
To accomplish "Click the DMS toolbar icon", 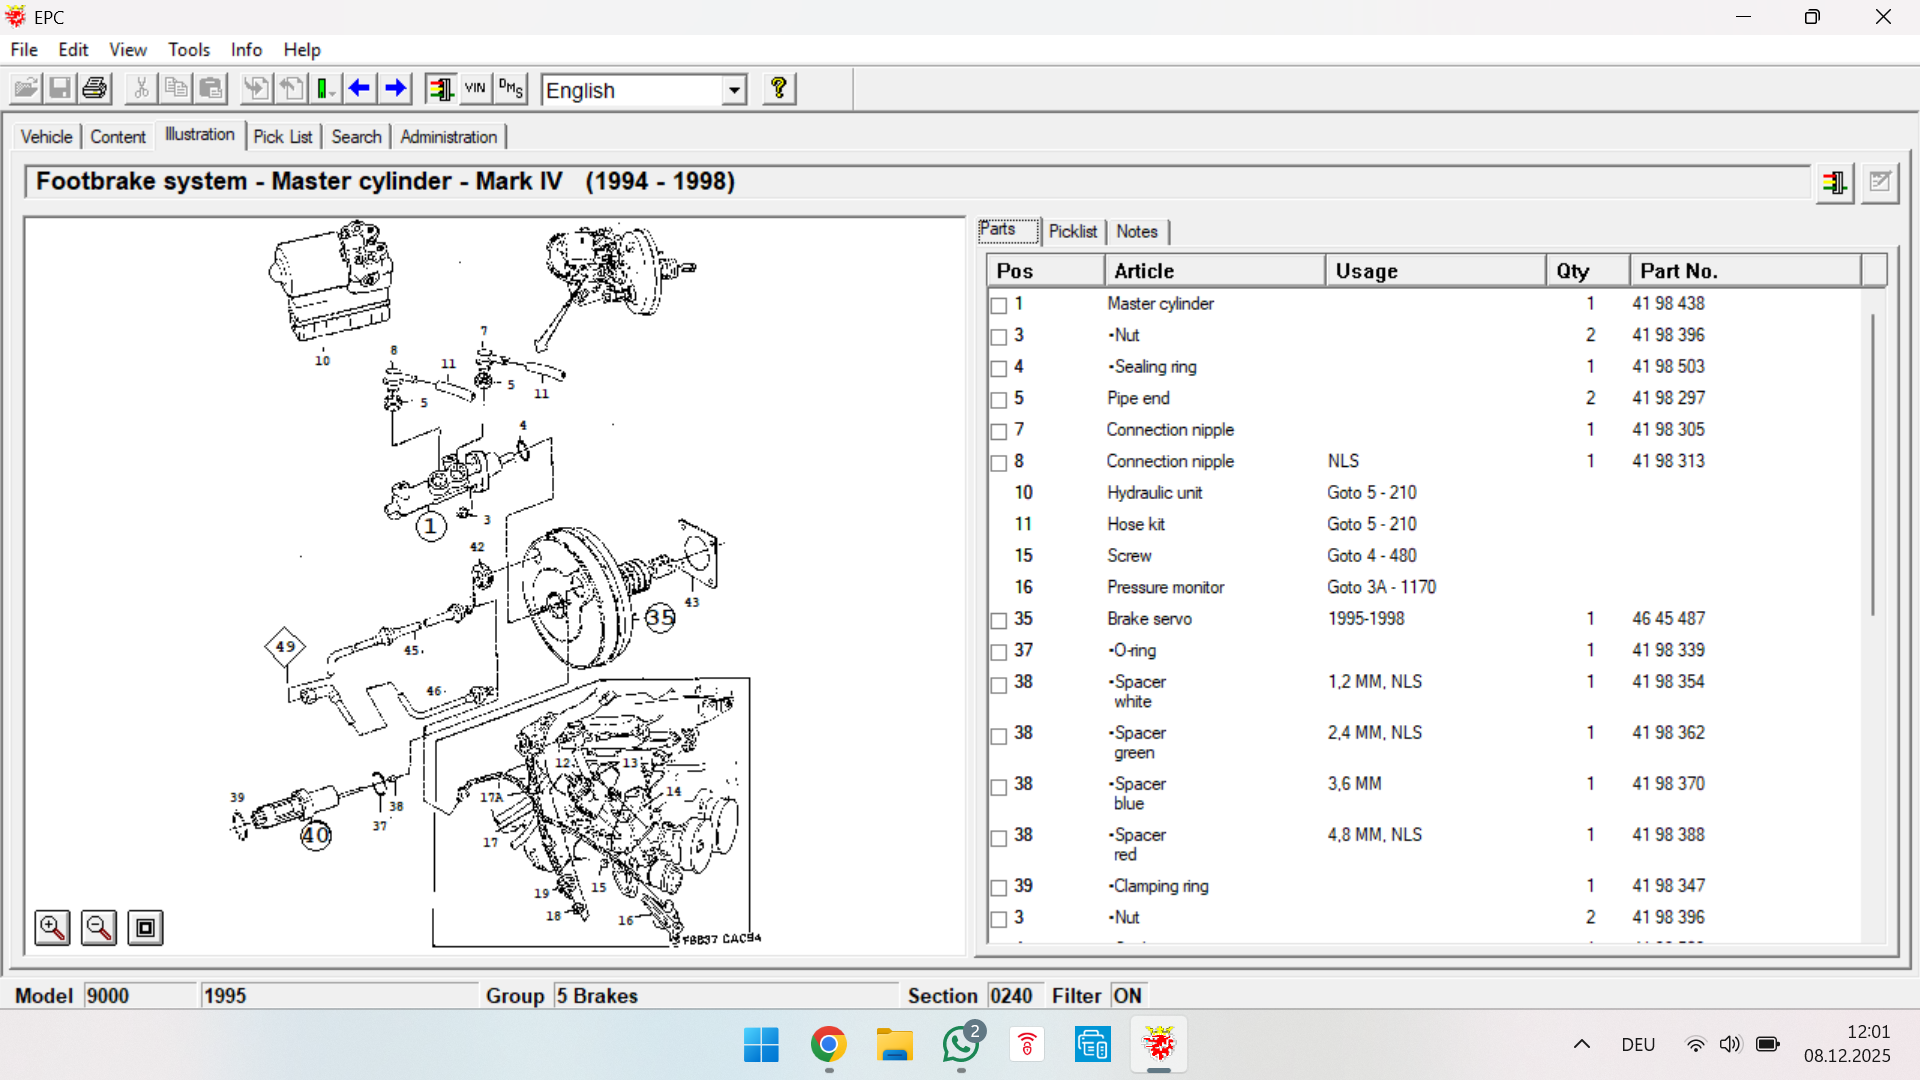I will click(511, 89).
